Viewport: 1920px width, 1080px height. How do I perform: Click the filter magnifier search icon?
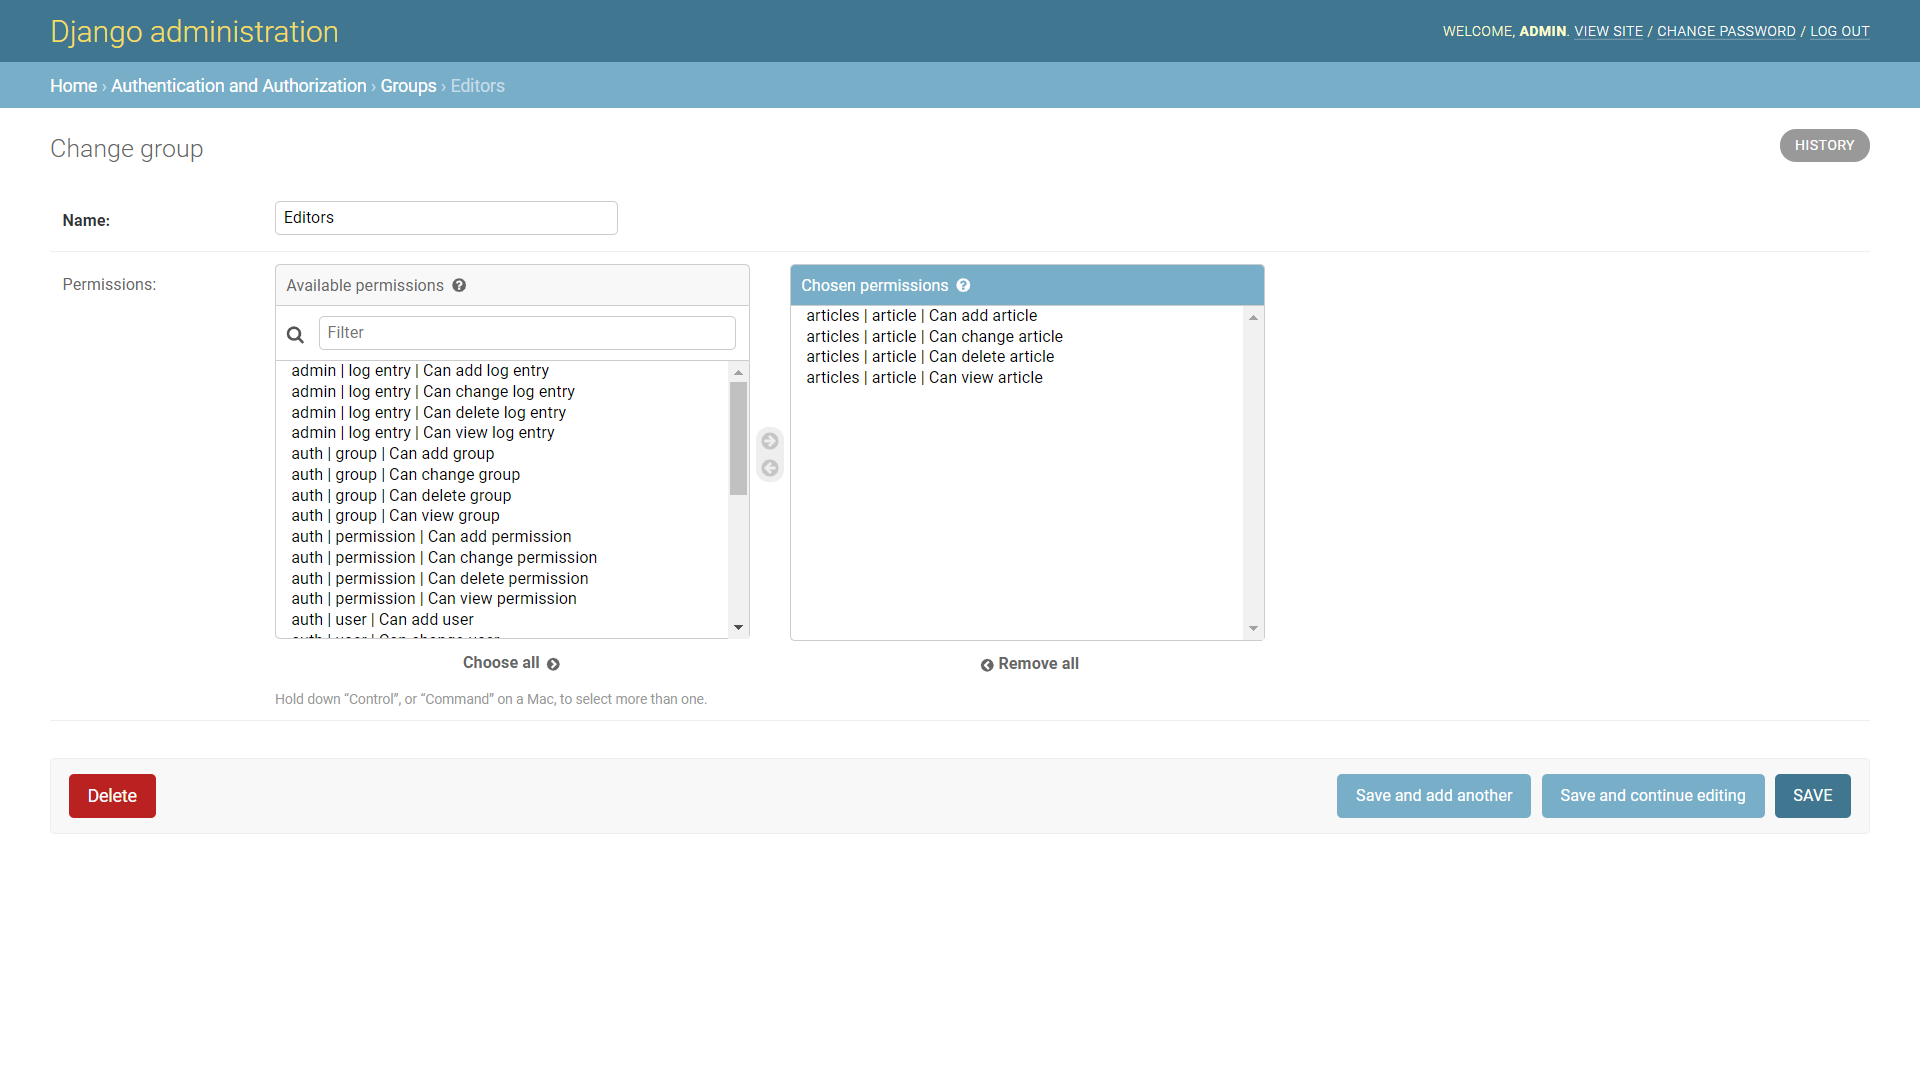(295, 335)
